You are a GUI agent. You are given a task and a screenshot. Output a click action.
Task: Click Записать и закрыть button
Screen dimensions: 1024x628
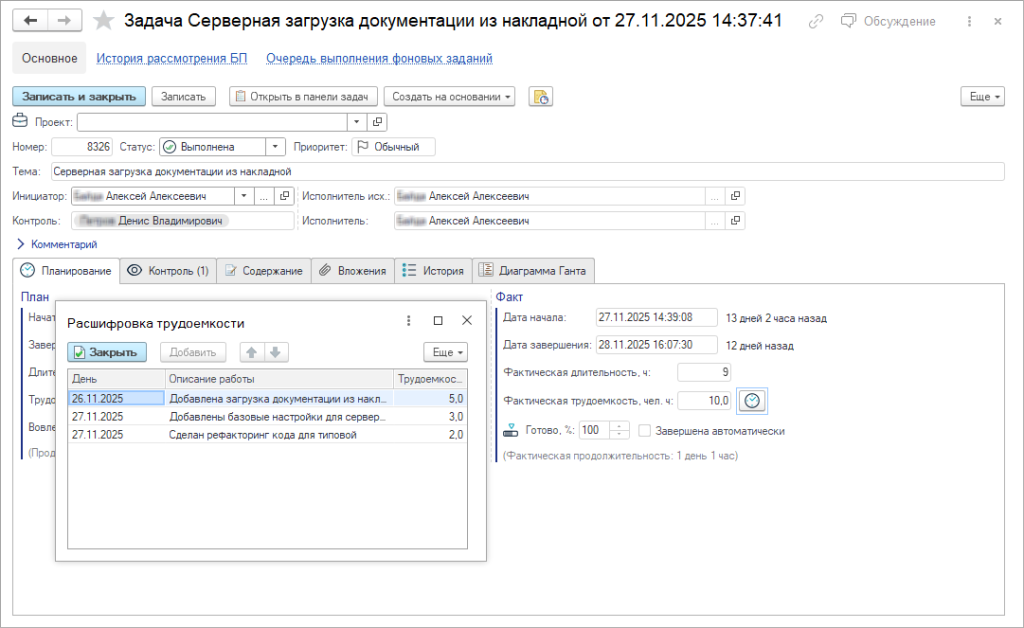[79, 97]
